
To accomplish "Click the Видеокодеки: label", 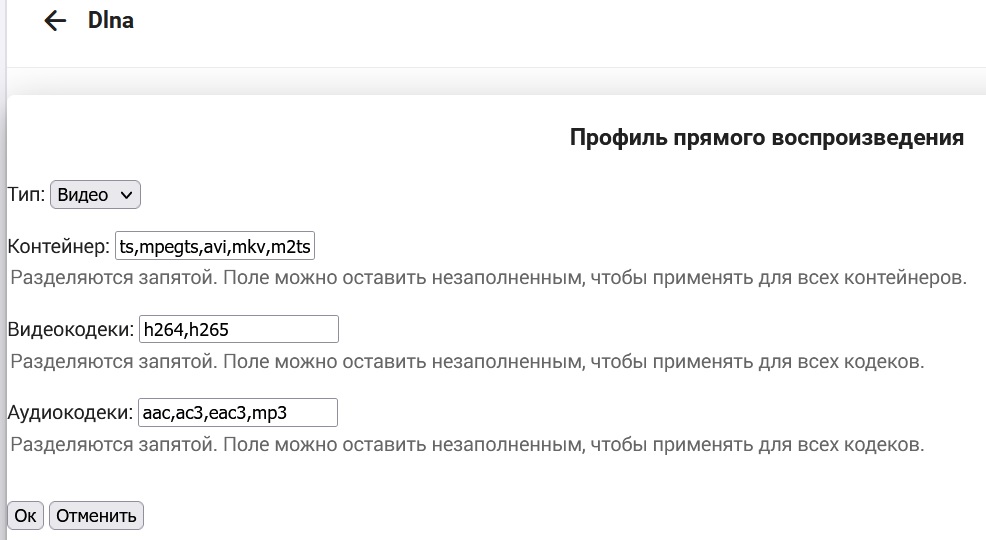I will pyautogui.click(x=70, y=329).
